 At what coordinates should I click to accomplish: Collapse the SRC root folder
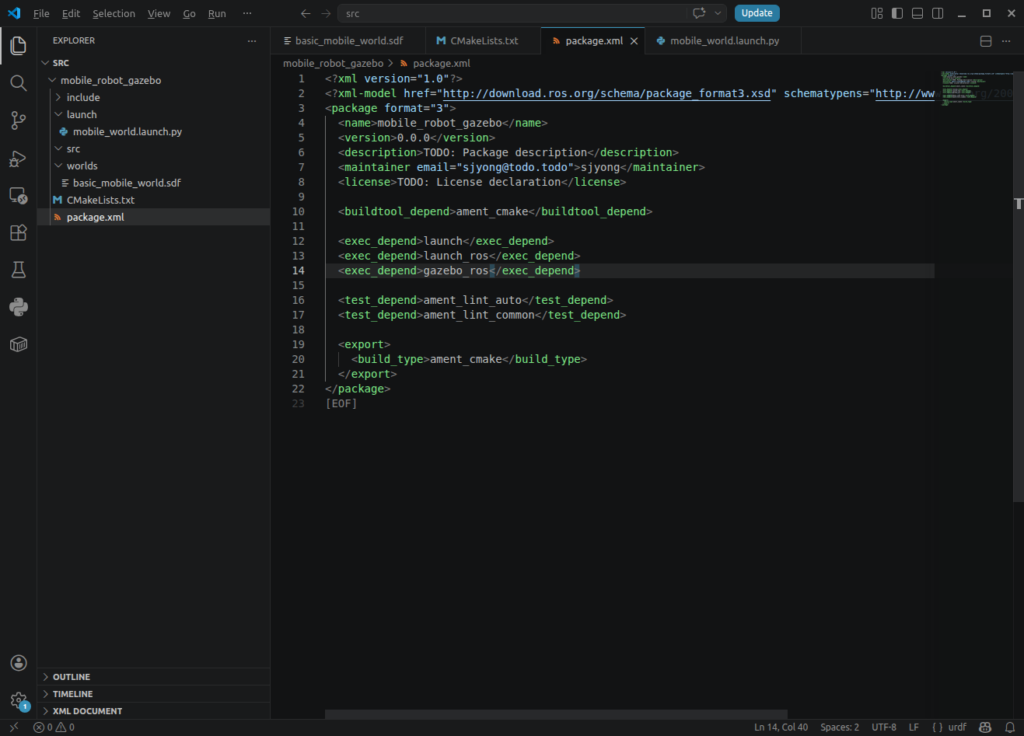click(x=45, y=63)
